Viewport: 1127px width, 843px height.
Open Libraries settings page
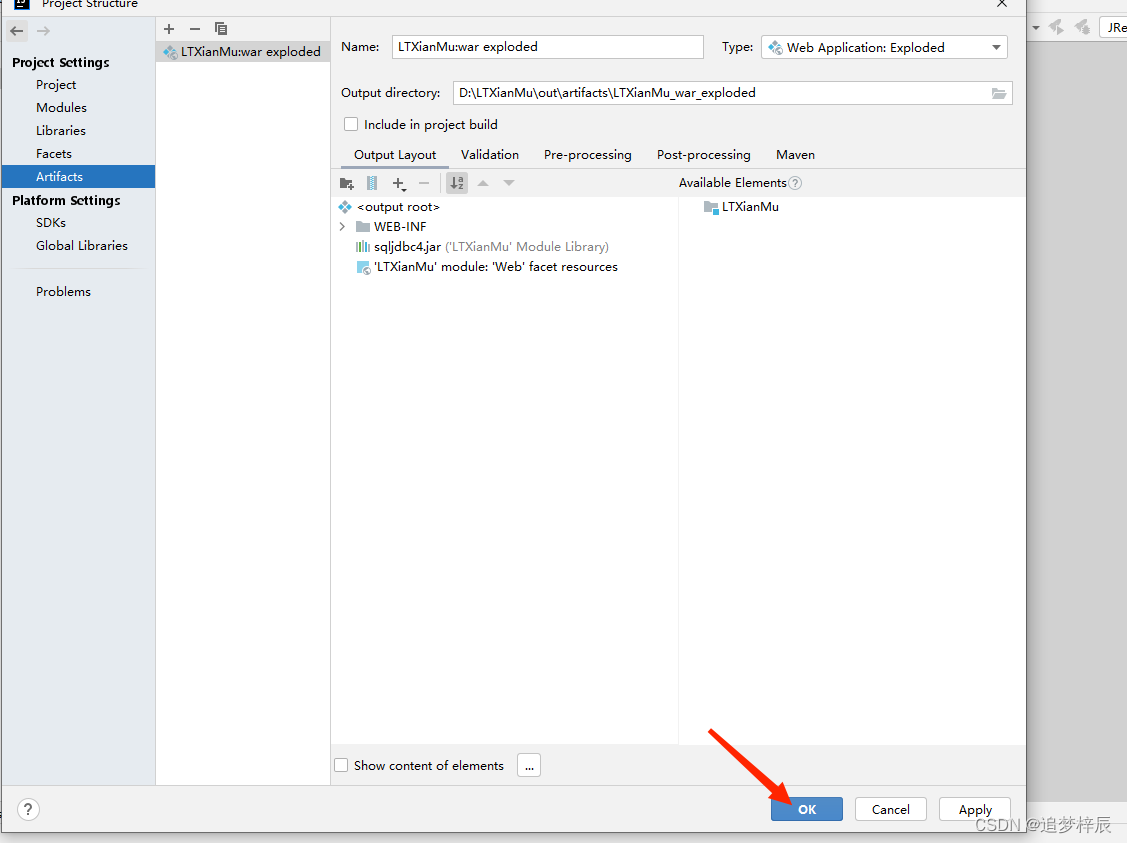61,131
